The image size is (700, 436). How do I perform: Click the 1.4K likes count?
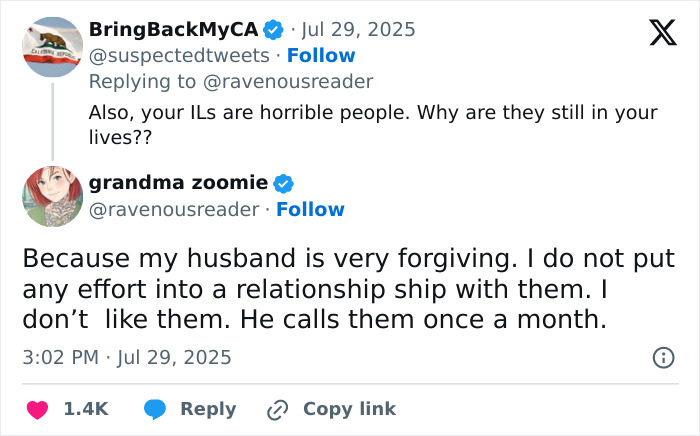pyautogui.click(x=86, y=409)
